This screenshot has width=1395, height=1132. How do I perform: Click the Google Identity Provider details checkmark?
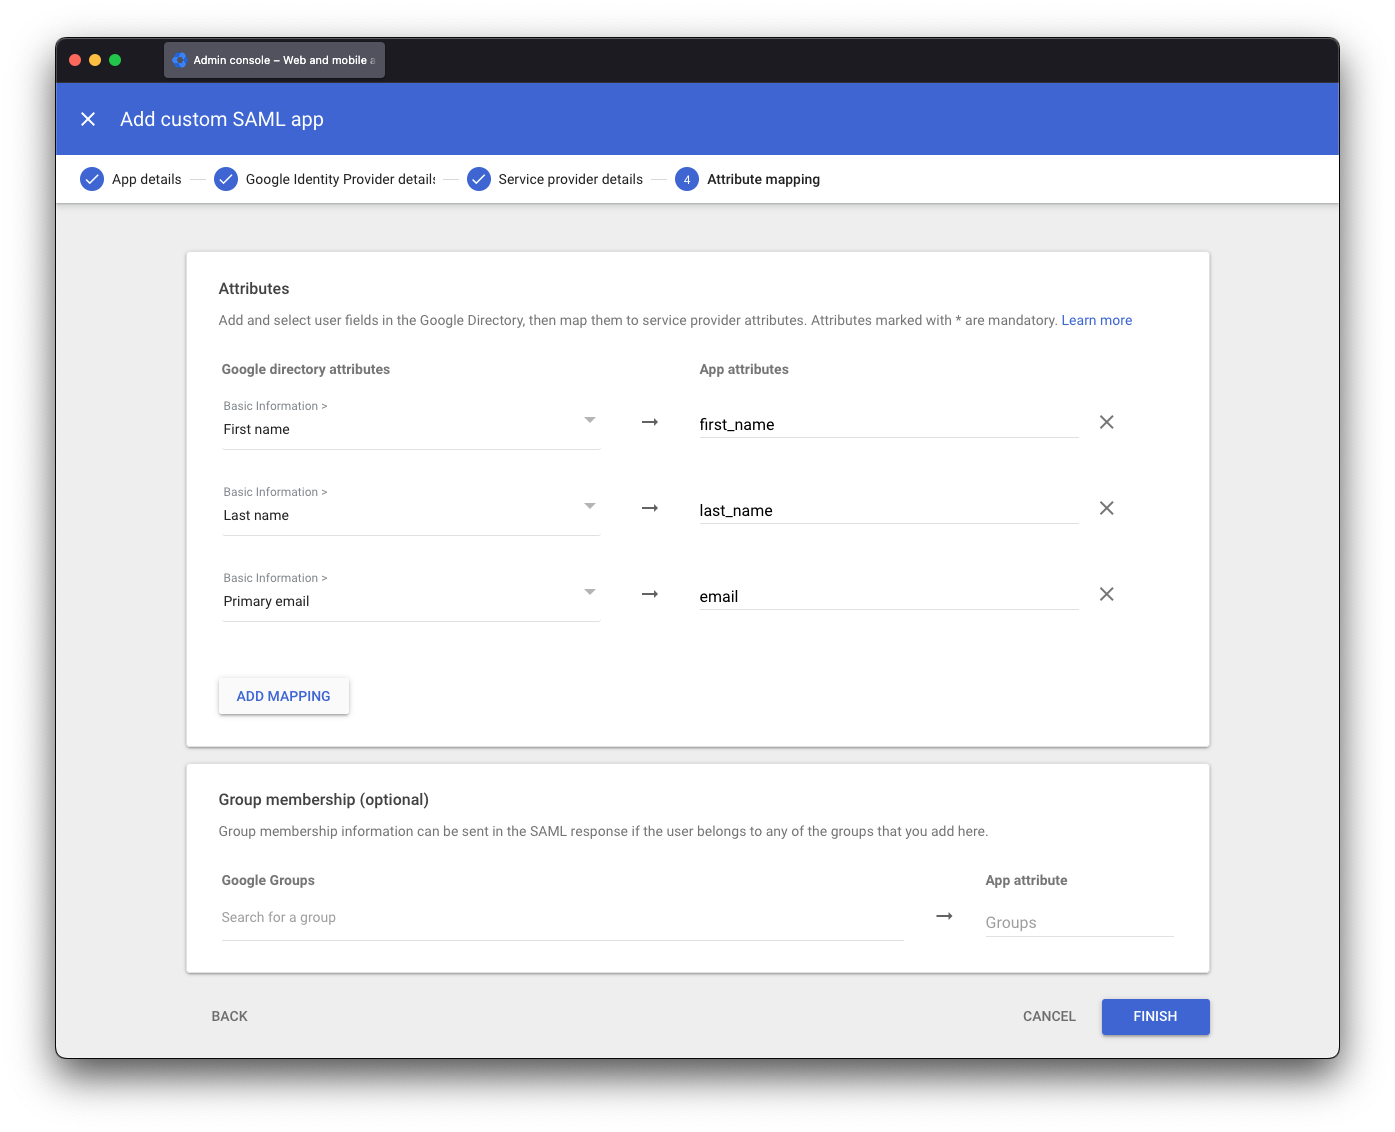[x=225, y=179]
